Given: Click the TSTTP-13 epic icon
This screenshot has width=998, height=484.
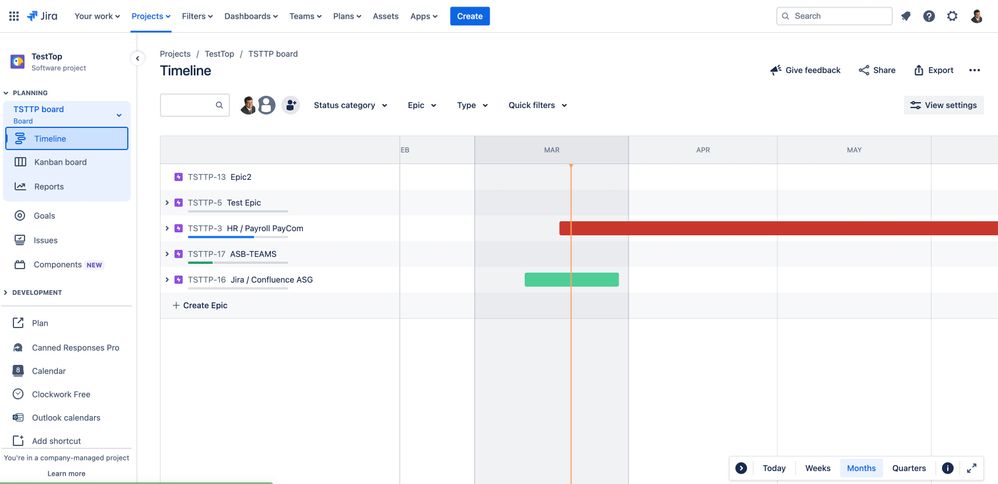Looking at the screenshot, I should [x=178, y=177].
